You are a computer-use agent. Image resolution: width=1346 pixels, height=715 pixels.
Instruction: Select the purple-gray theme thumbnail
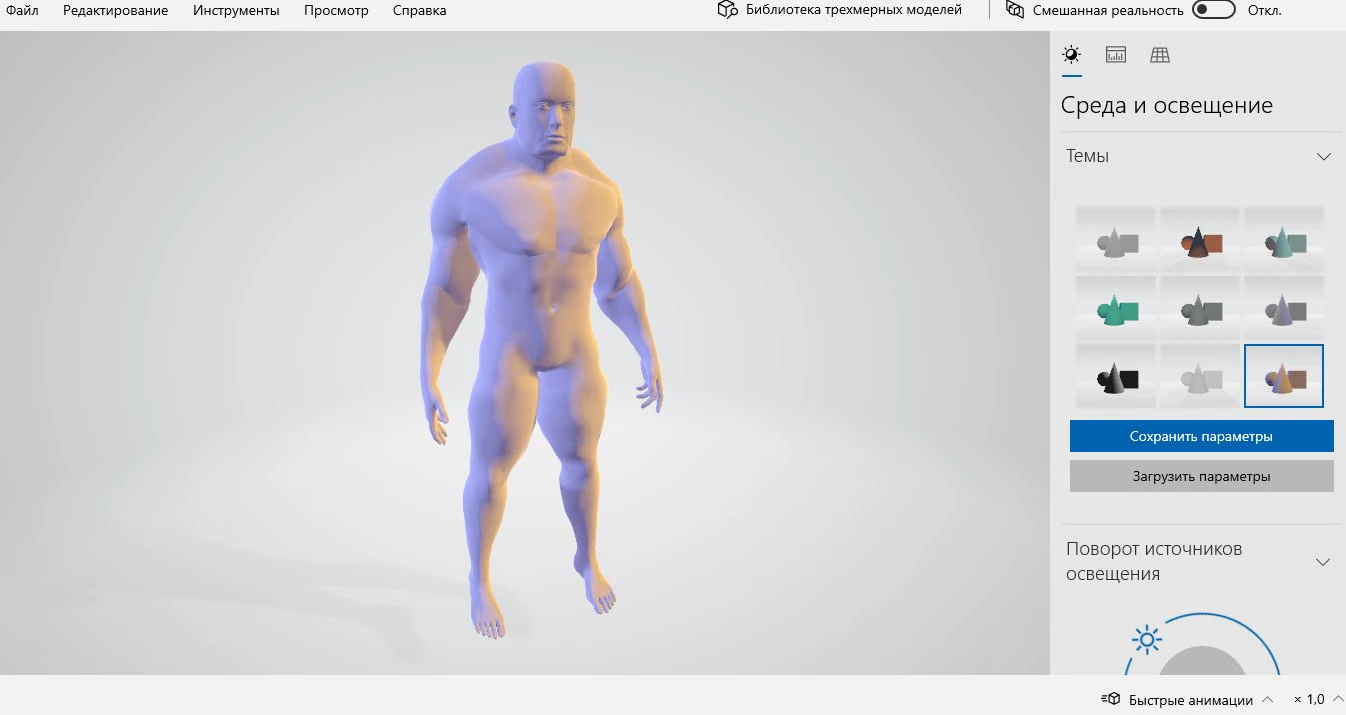(1284, 308)
